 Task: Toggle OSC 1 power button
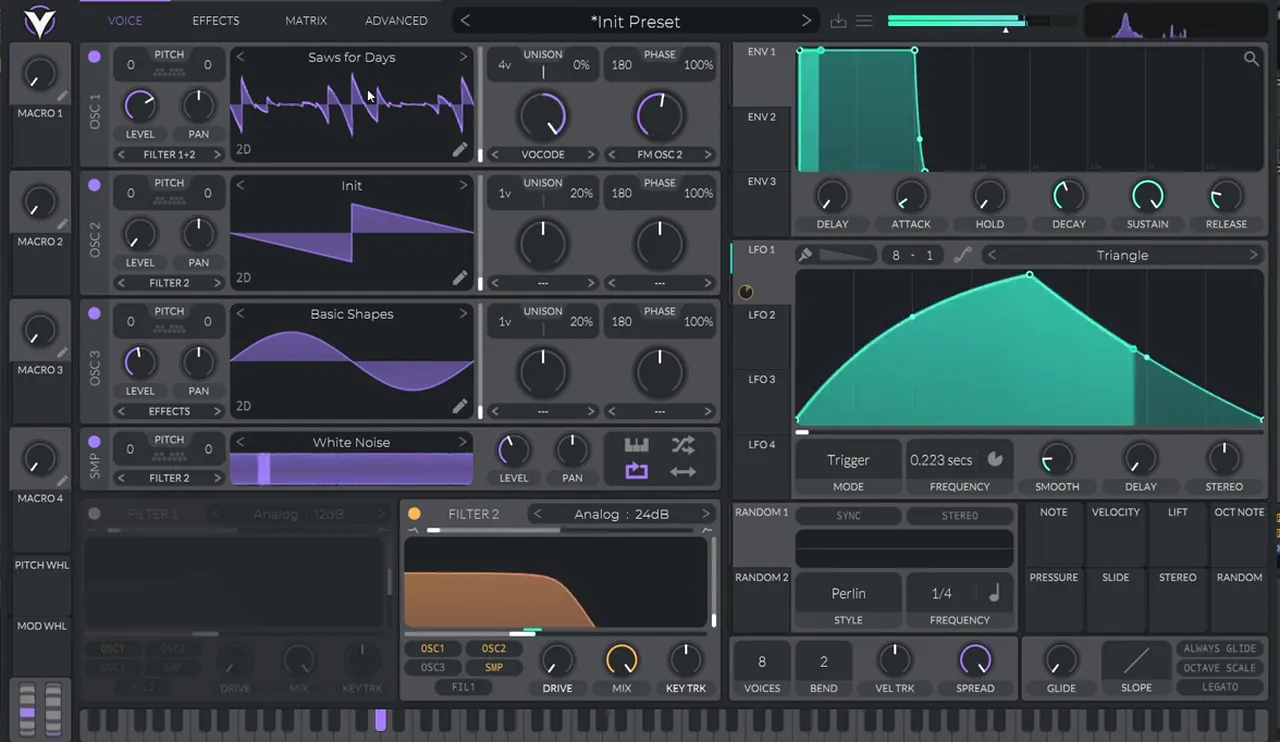94,57
